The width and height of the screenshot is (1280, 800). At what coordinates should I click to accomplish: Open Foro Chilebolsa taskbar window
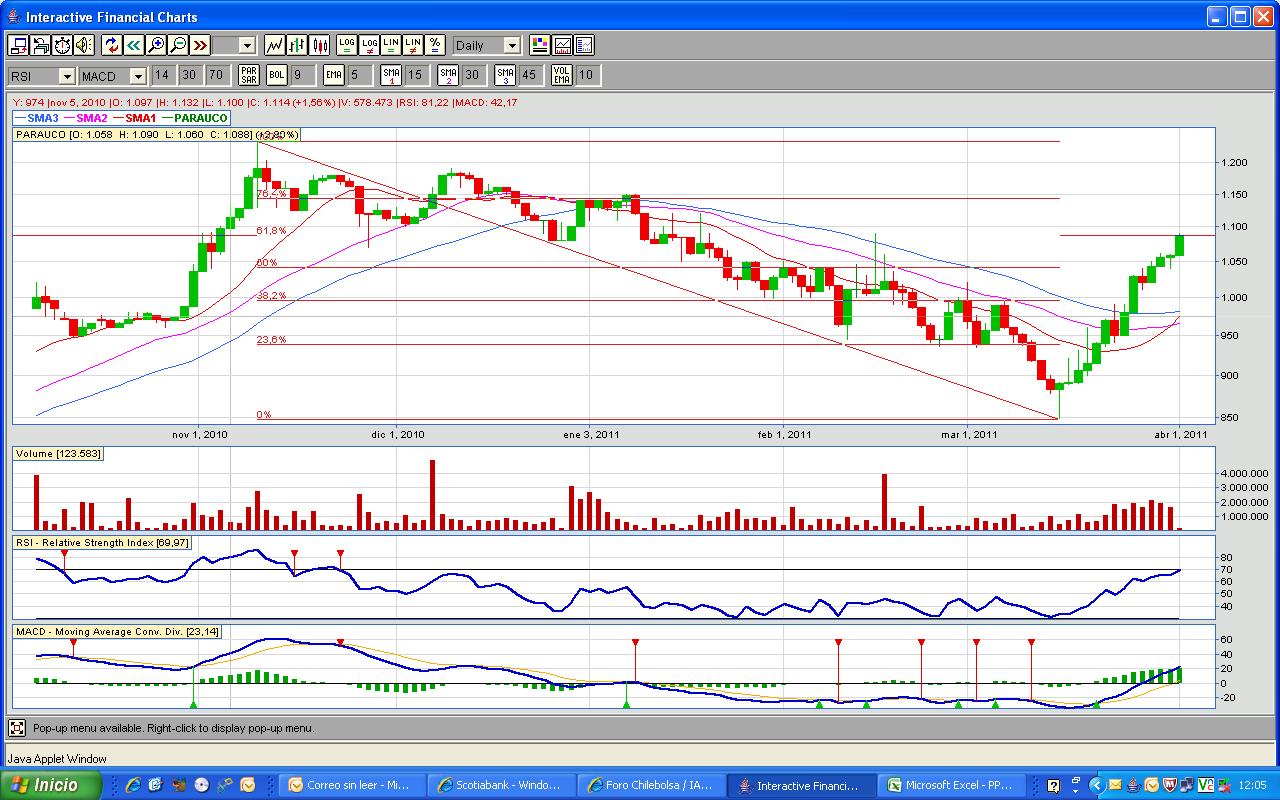(x=651, y=785)
